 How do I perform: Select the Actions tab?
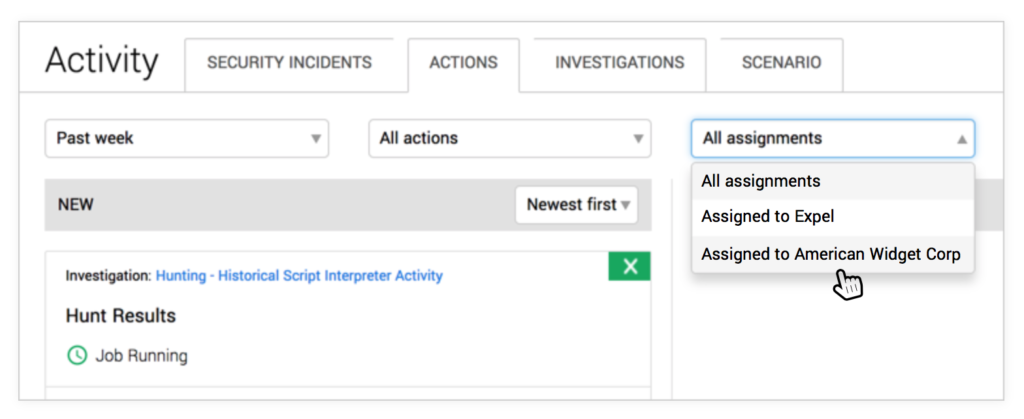click(464, 63)
